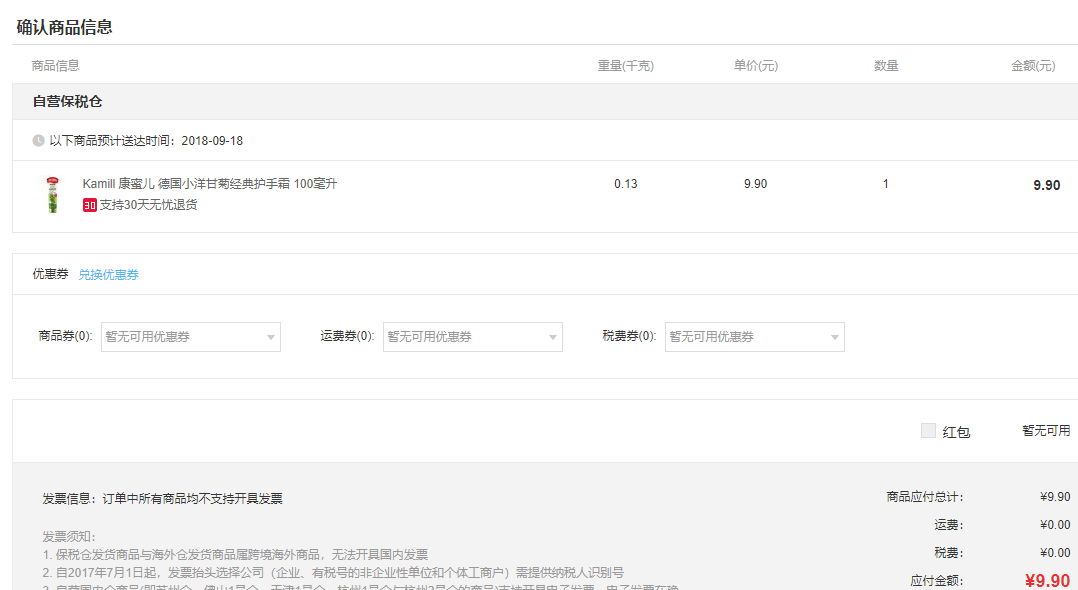Image resolution: width=1078 pixels, height=590 pixels.
Task: Click the clock icon before the delivery time
Action: coord(36,139)
